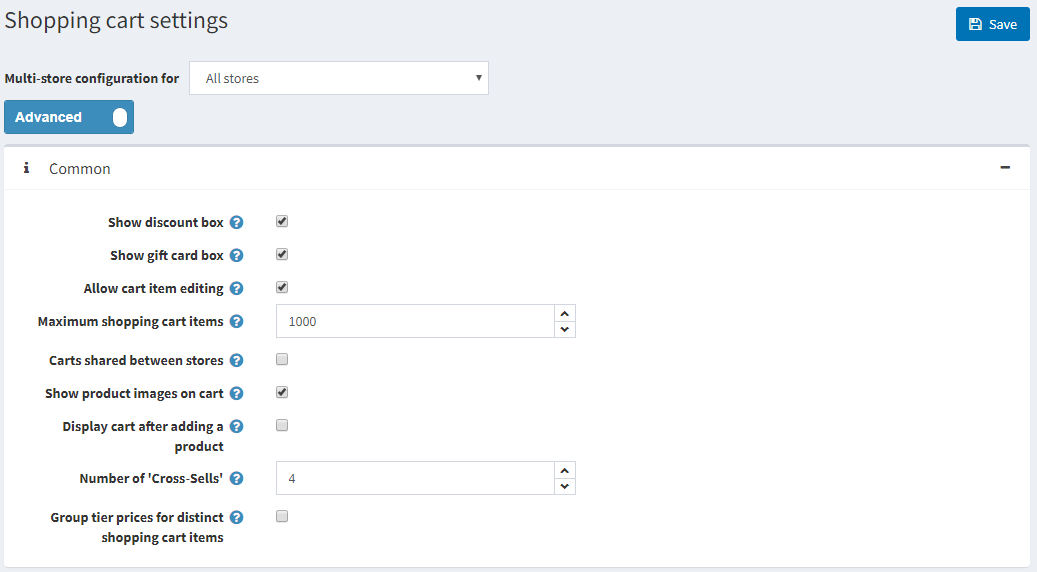Click help icon for Maximum shopping cart items

[237, 322]
